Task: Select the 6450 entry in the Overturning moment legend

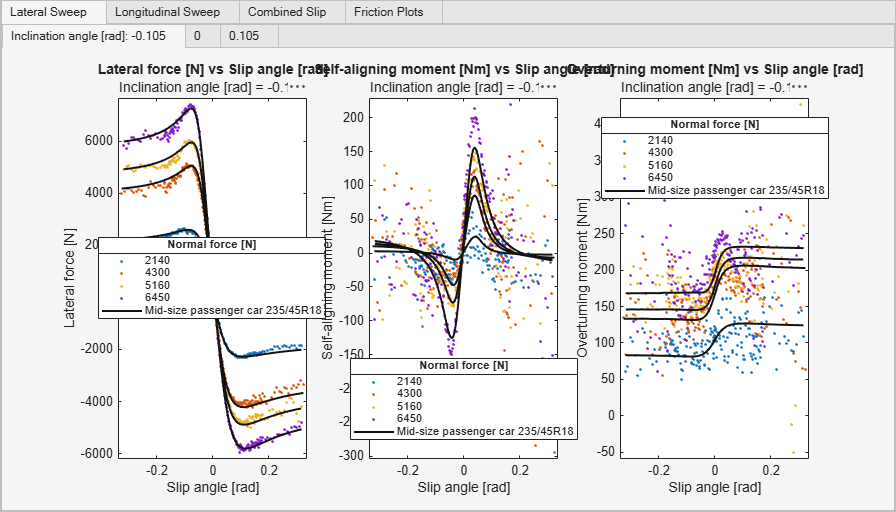Action: tap(660, 177)
